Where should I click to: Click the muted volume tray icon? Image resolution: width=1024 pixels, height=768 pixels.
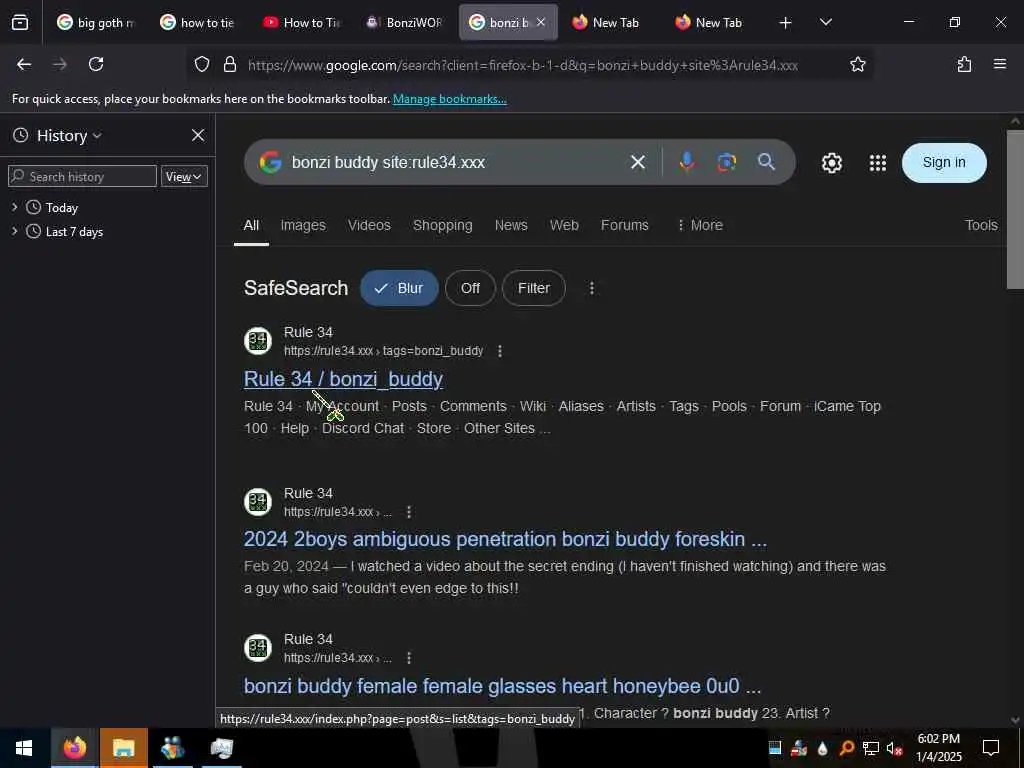(894, 748)
